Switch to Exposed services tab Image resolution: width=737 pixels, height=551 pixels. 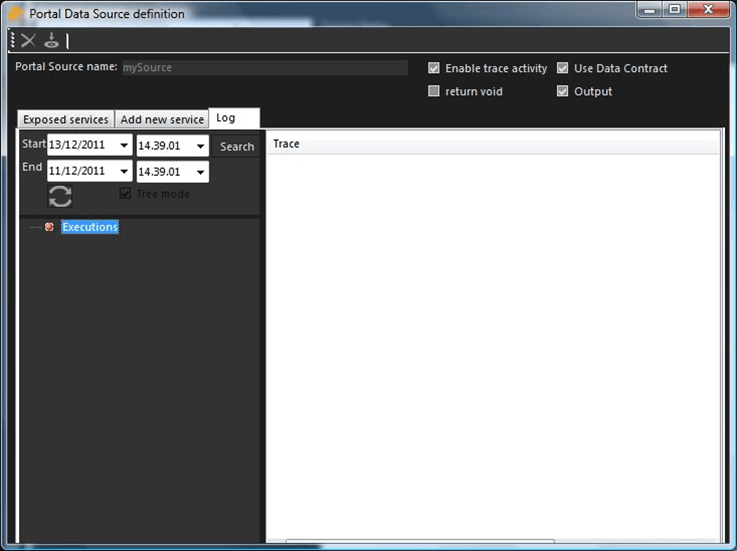pos(66,119)
